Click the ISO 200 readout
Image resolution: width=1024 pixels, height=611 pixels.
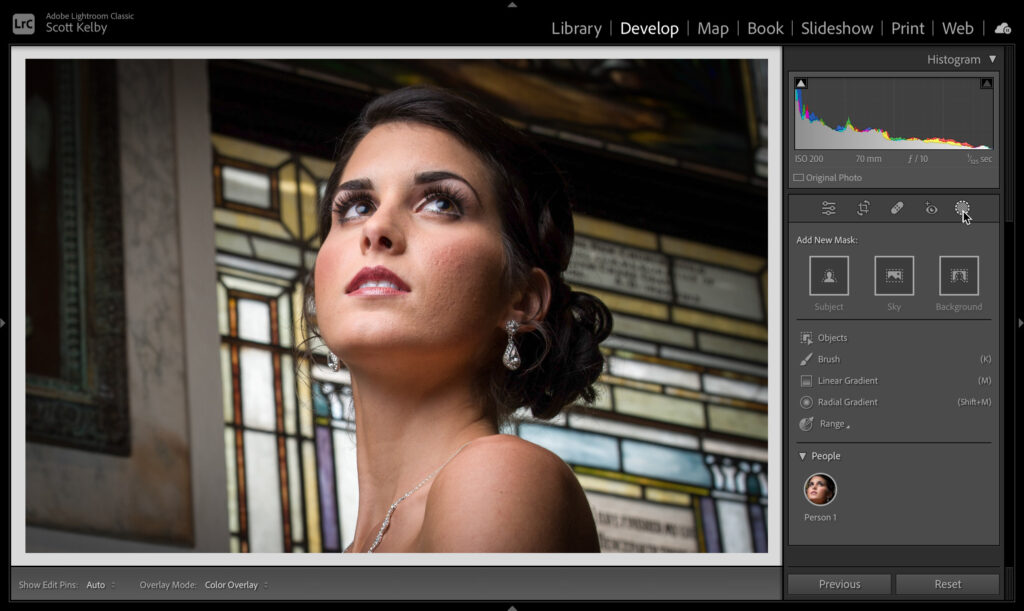[808, 159]
